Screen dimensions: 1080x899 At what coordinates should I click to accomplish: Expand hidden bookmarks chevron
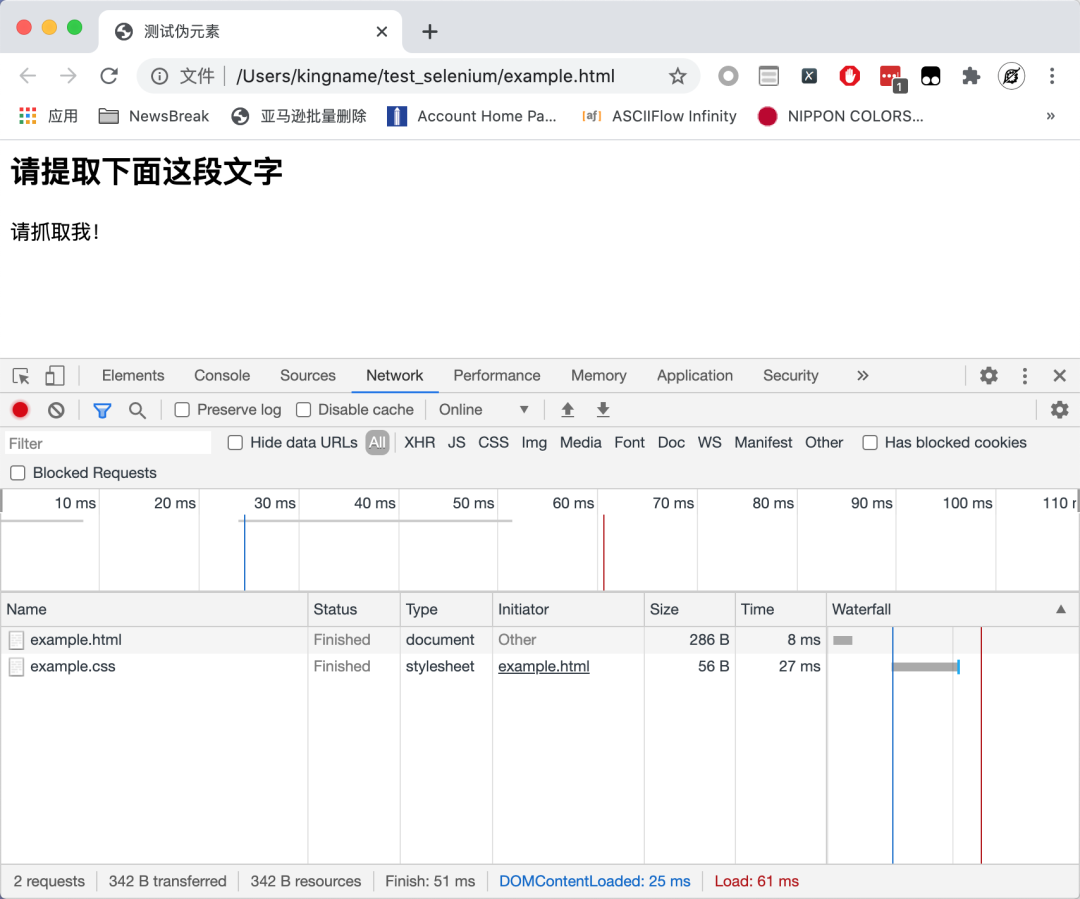coord(1050,116)
